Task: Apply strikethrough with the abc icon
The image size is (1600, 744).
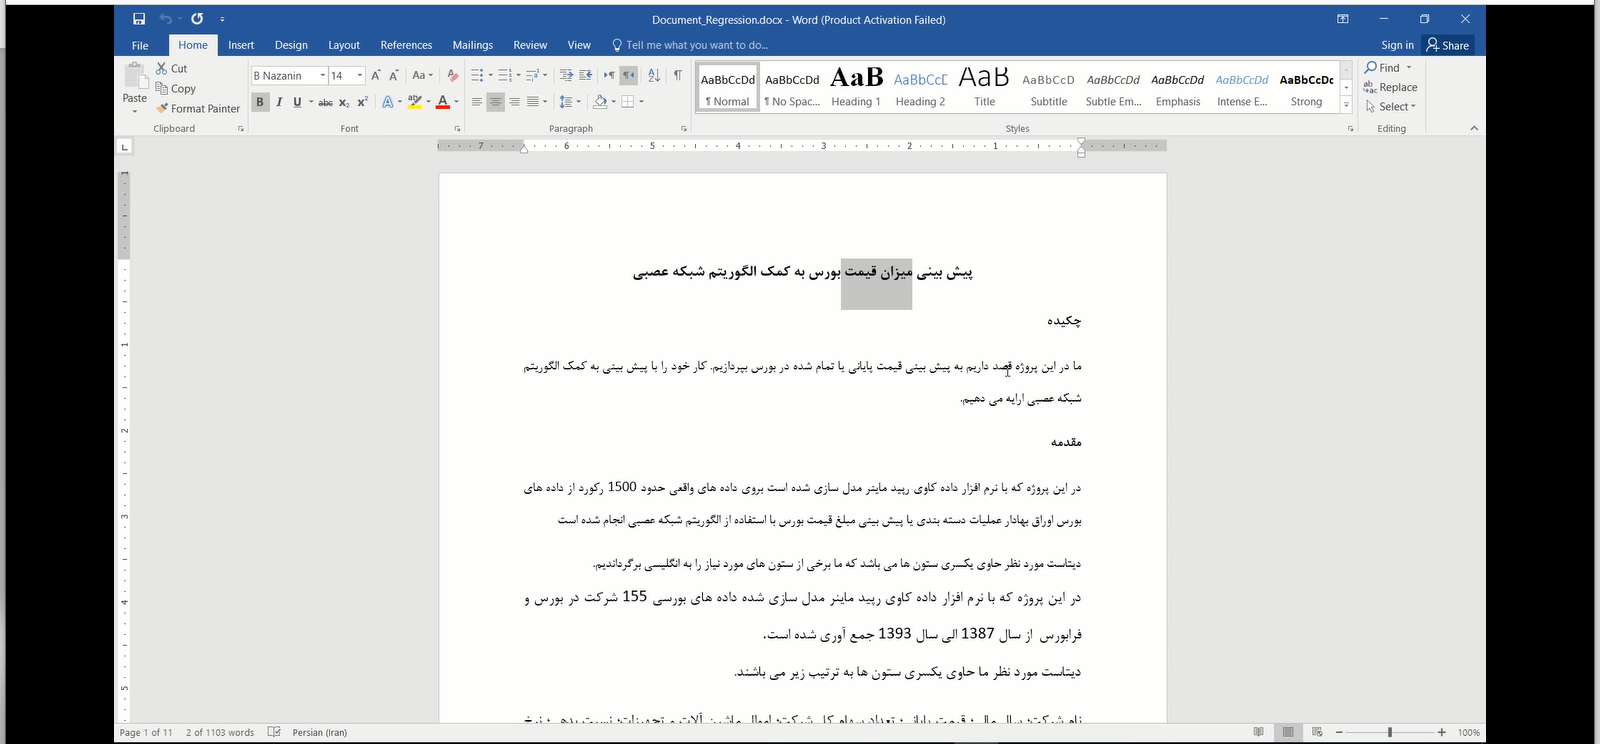Action: (325, 102)
